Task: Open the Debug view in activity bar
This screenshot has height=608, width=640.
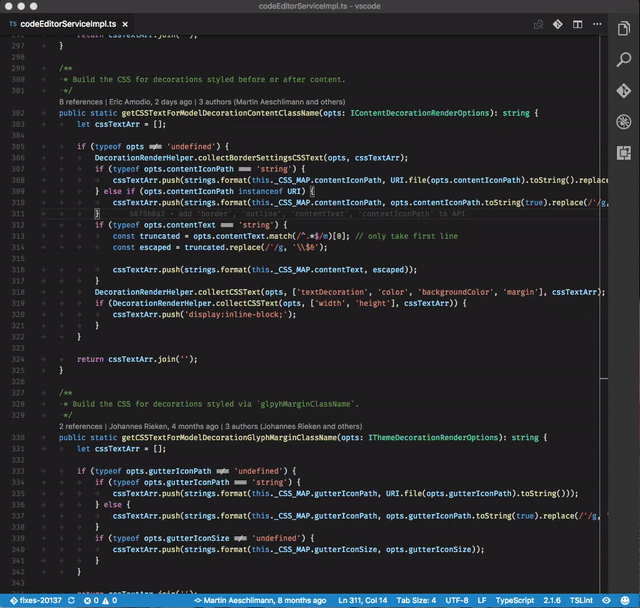Action: click(622, 122)
